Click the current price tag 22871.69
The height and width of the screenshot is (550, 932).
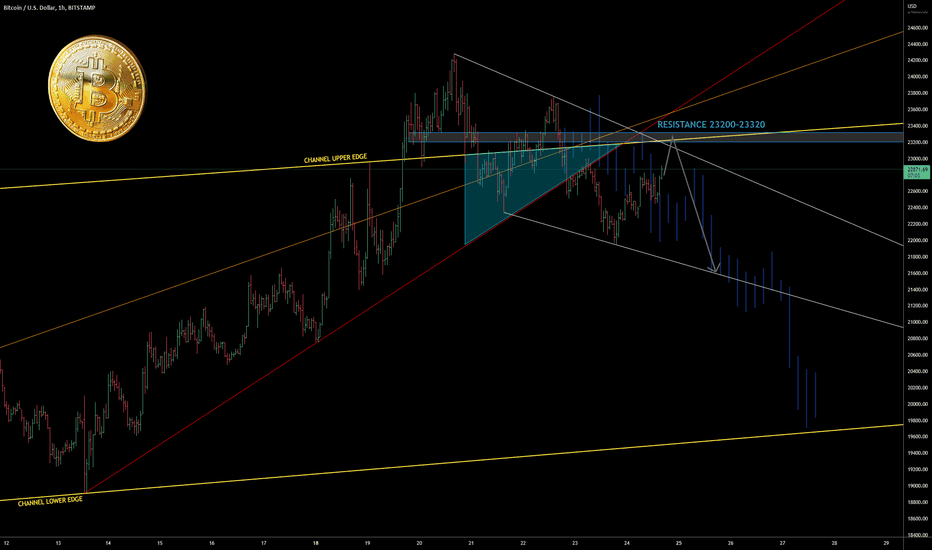[917, 170]
